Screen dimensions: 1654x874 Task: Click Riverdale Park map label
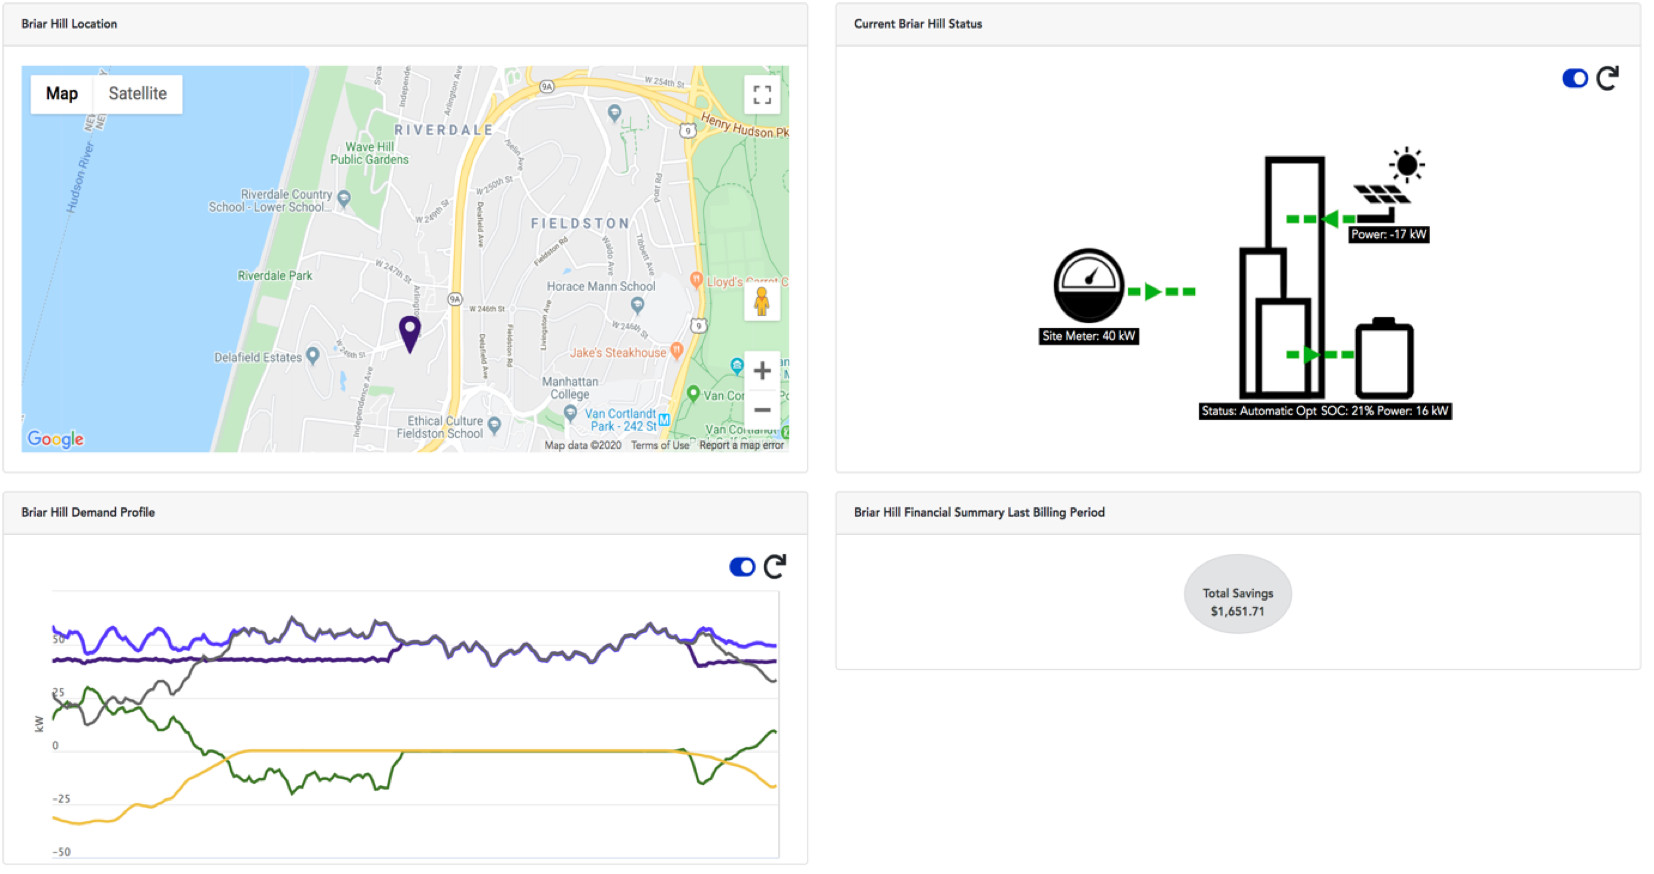tap(275, 276)
